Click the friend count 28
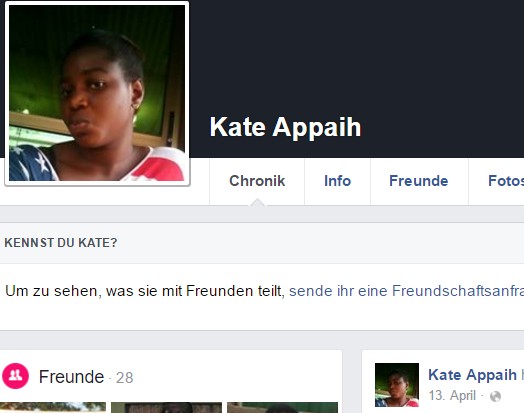 (x=125, y=378)
